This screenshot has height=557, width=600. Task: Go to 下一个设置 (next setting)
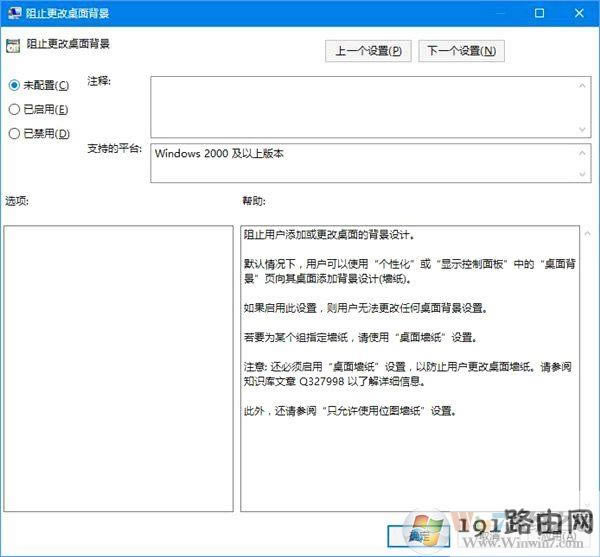461,51
